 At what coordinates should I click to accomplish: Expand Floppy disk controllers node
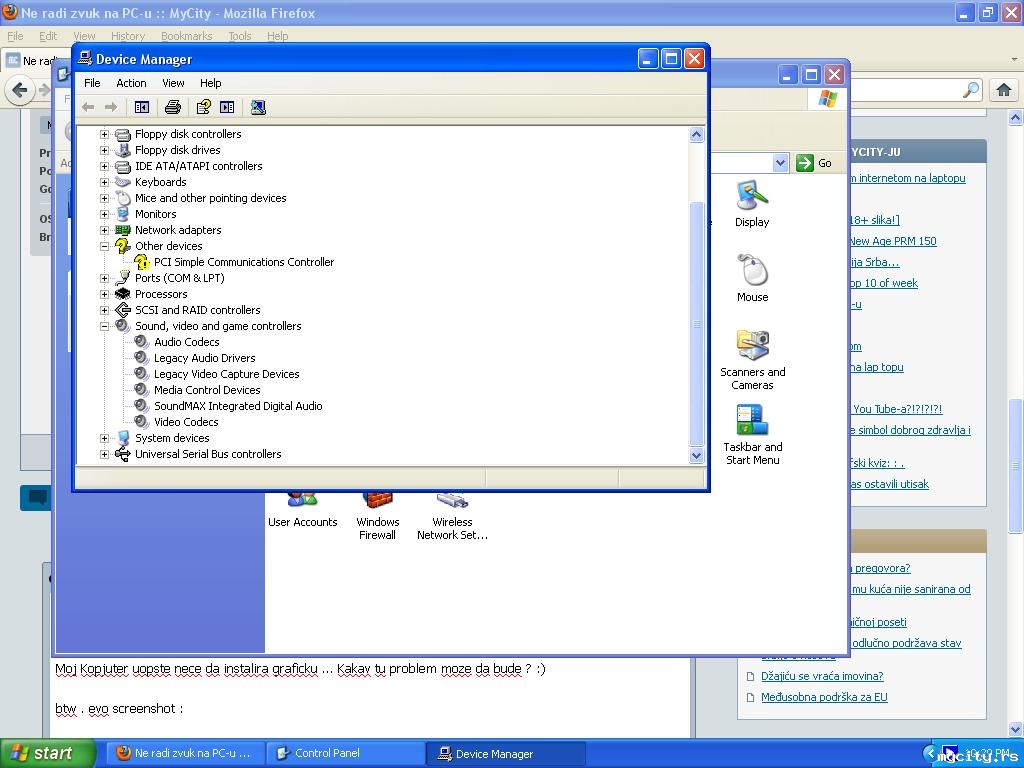(104, 134)
